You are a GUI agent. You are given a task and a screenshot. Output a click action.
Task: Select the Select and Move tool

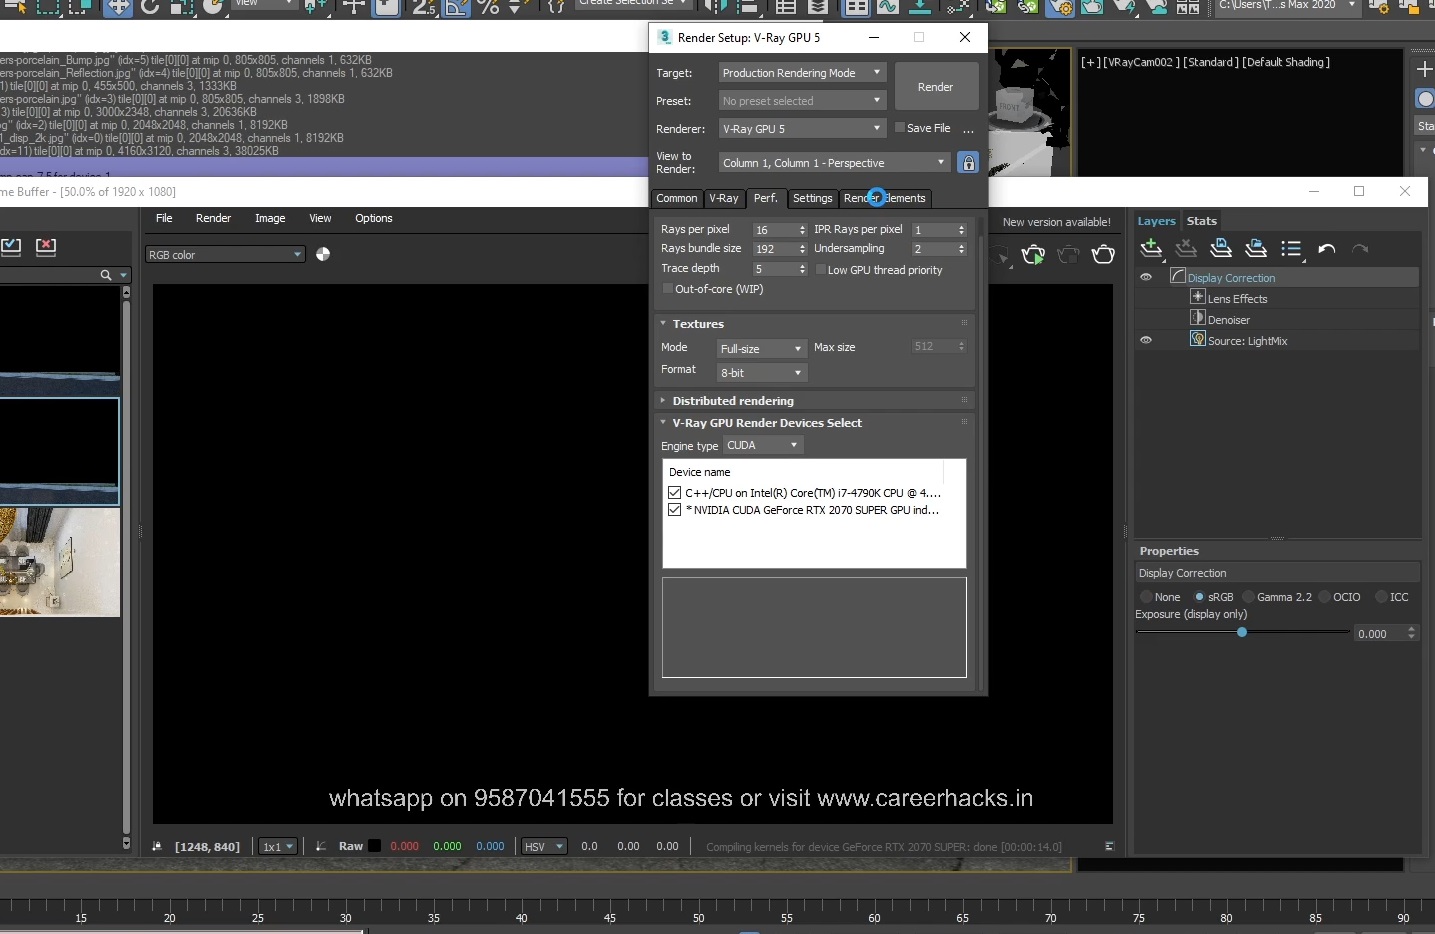(119, 8)
